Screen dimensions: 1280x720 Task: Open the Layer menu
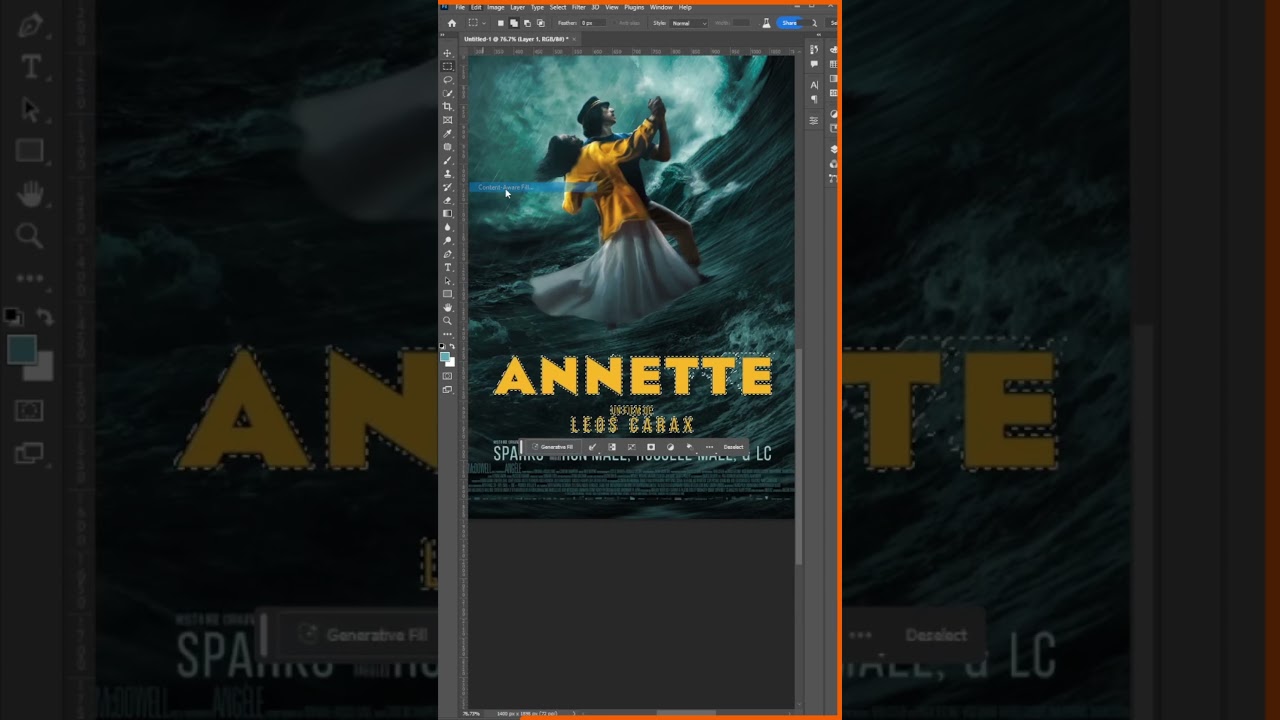(x=517, y=7)
